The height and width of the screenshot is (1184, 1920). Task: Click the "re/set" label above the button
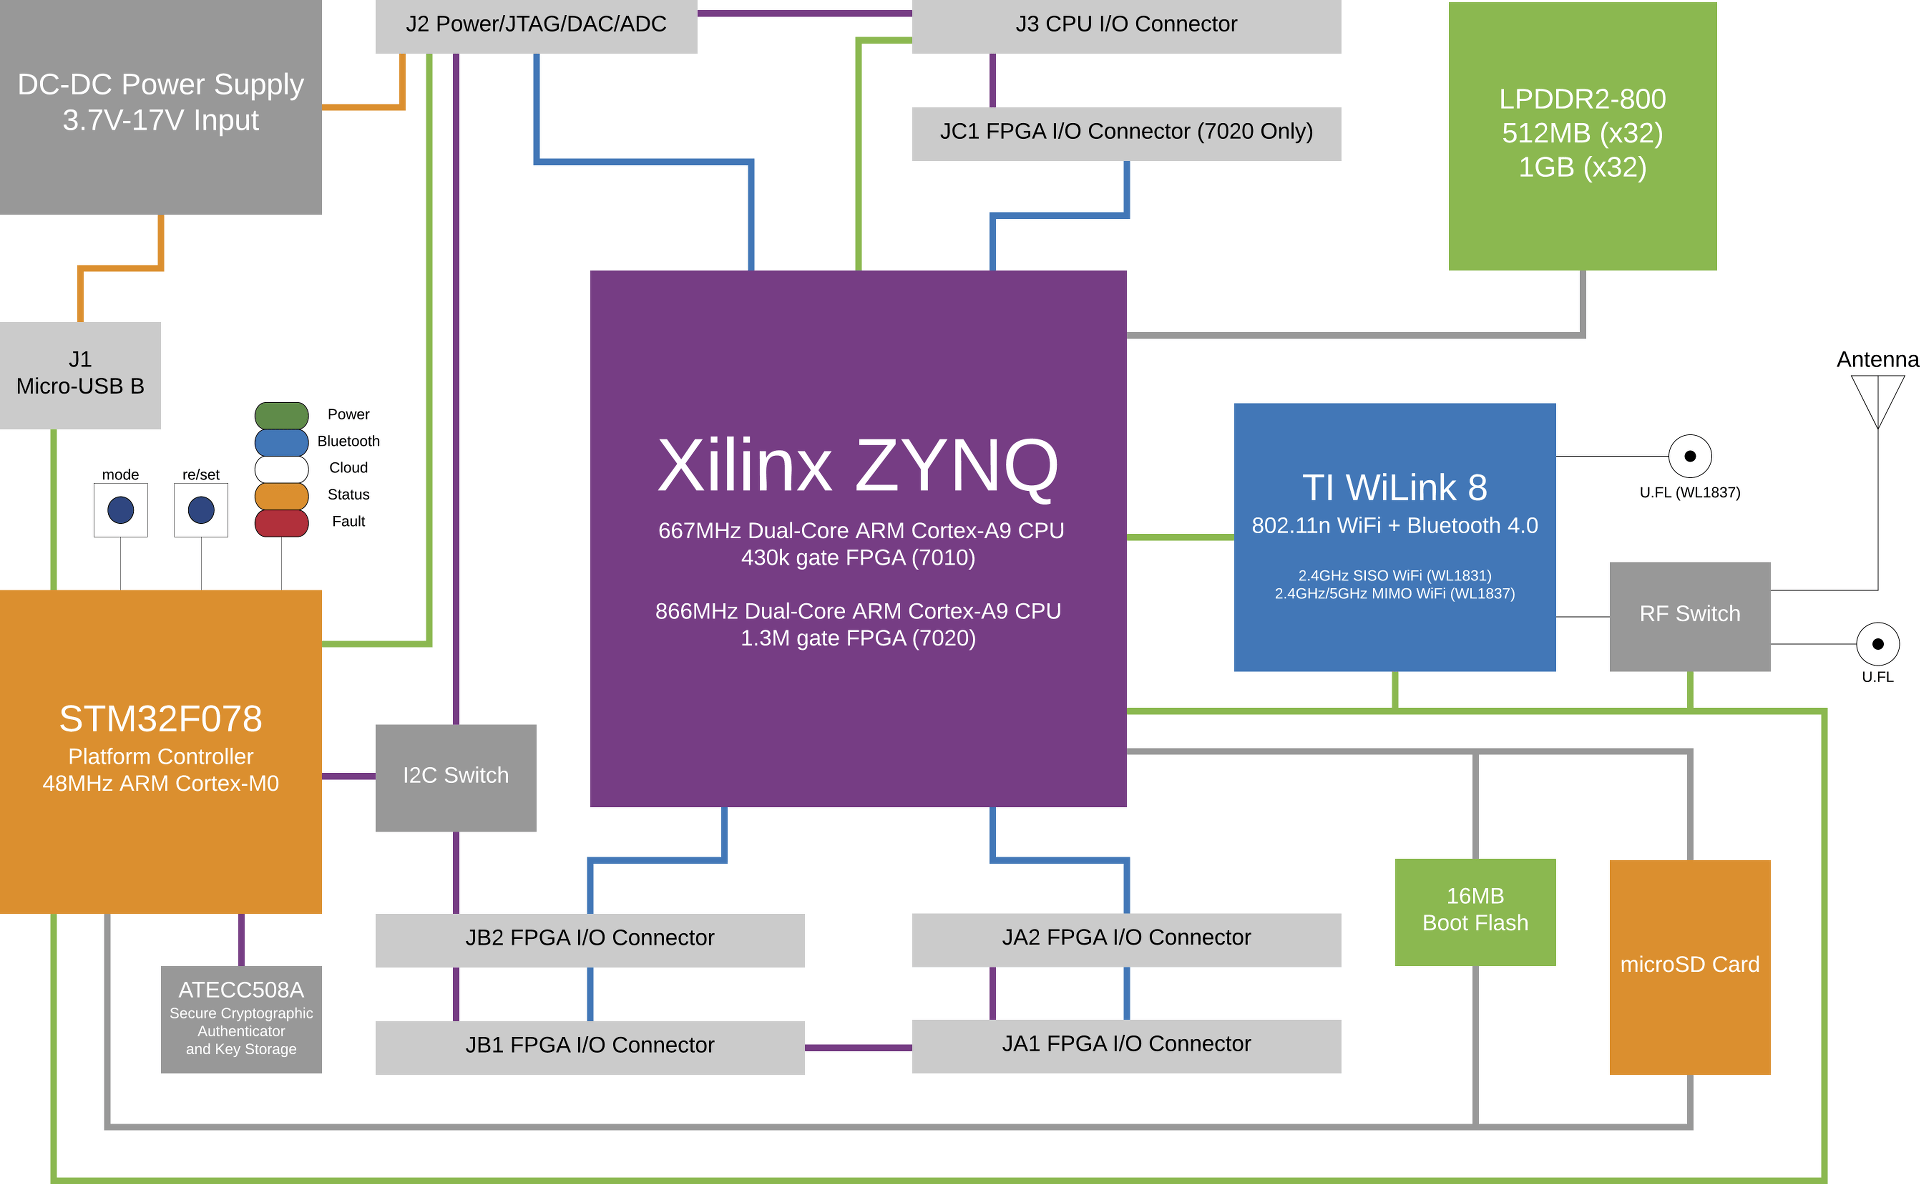click(x=201, y=474)
